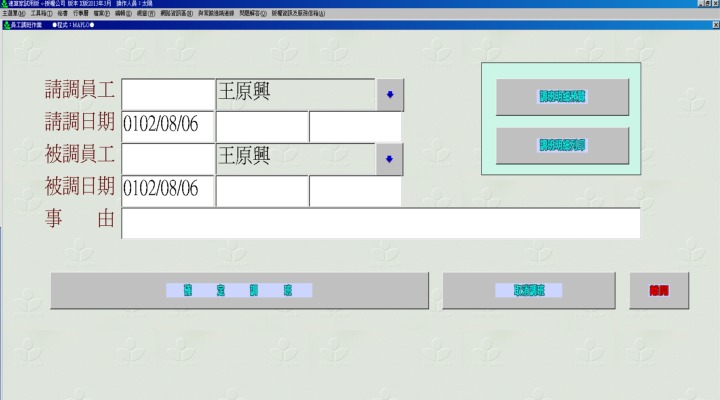Click the 事由 reason text box

click(x=380, y=223)
